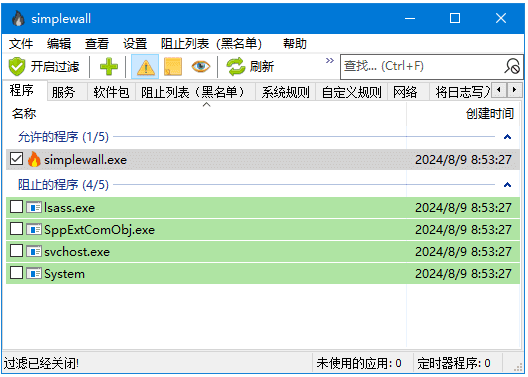Click the green arrows Refresh icon
This screenshot has height=377, width=528.
click(236, 66)
